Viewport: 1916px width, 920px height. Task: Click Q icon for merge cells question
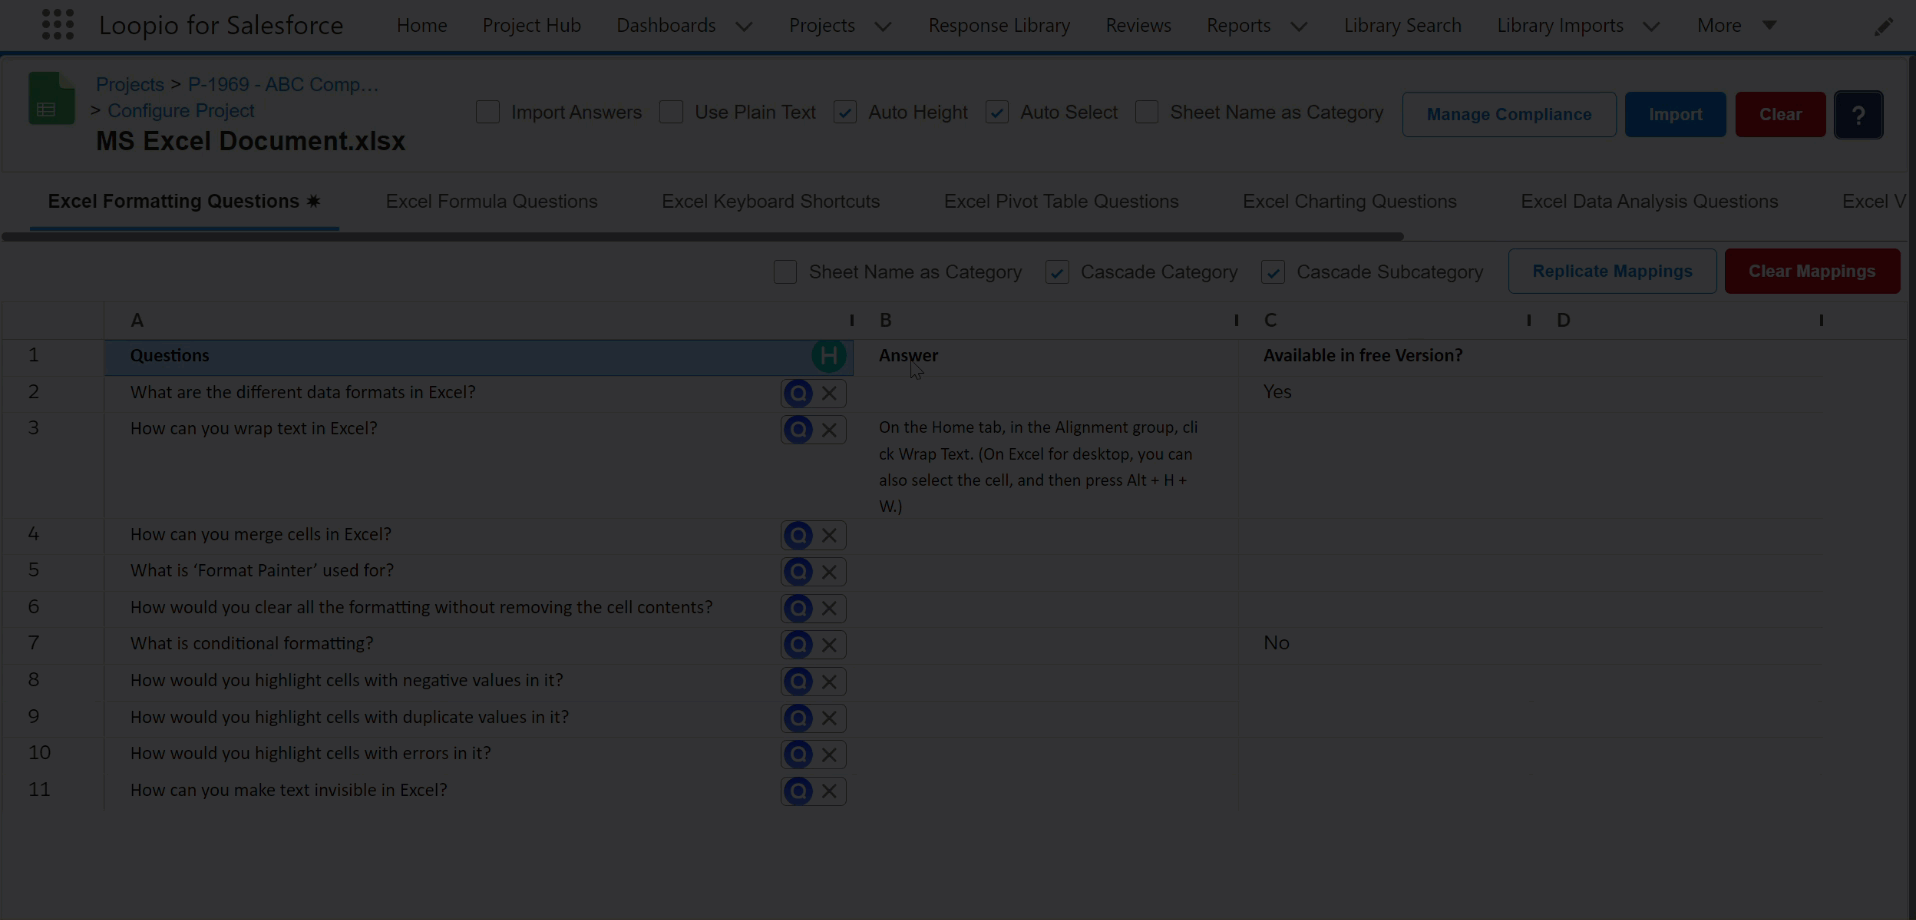click(x=797, y=535)
